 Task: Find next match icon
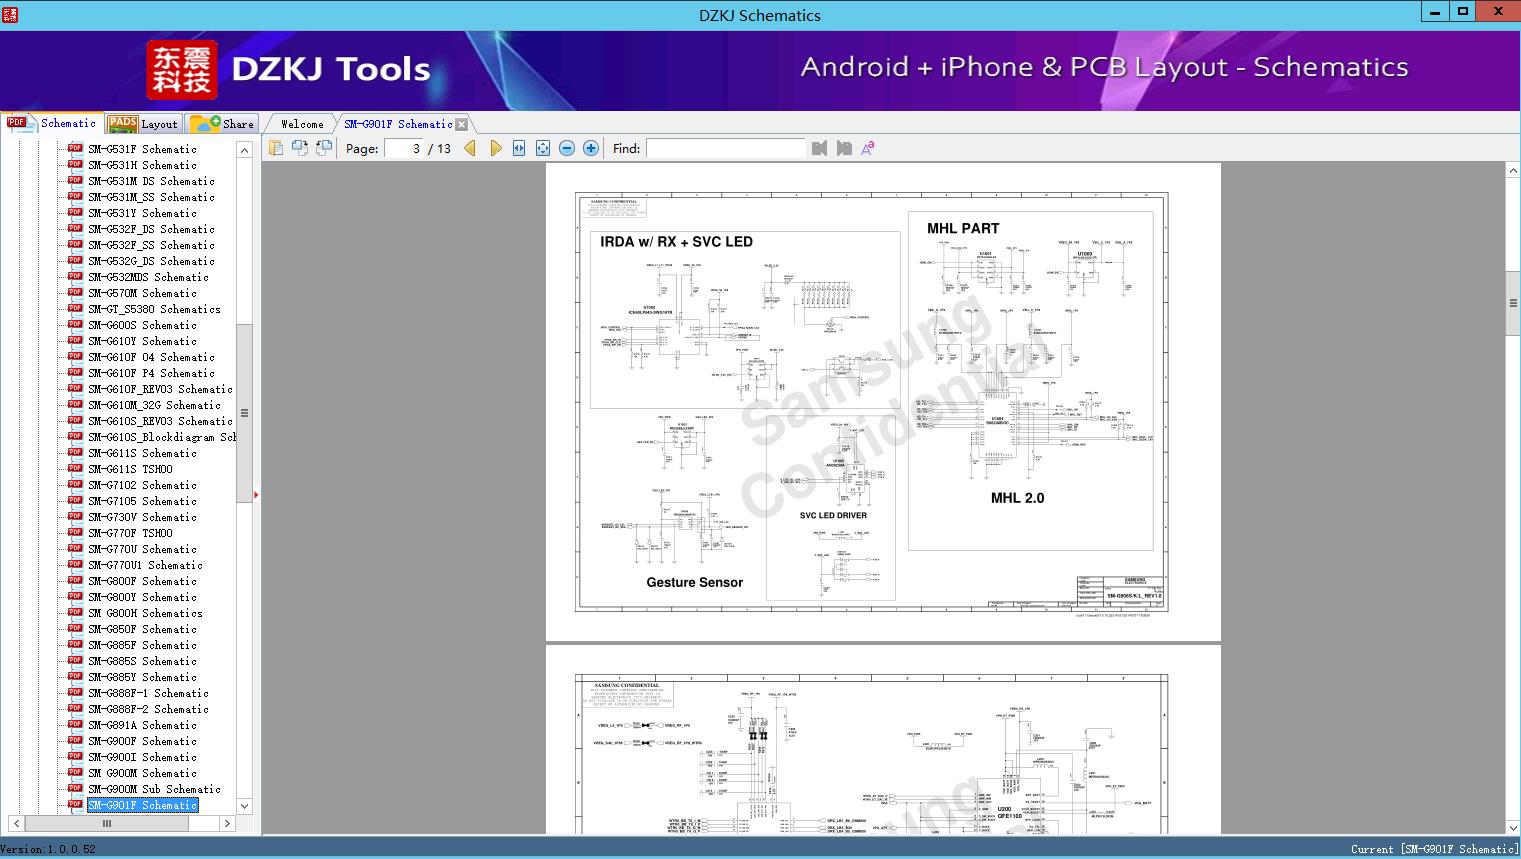(844, 148)
